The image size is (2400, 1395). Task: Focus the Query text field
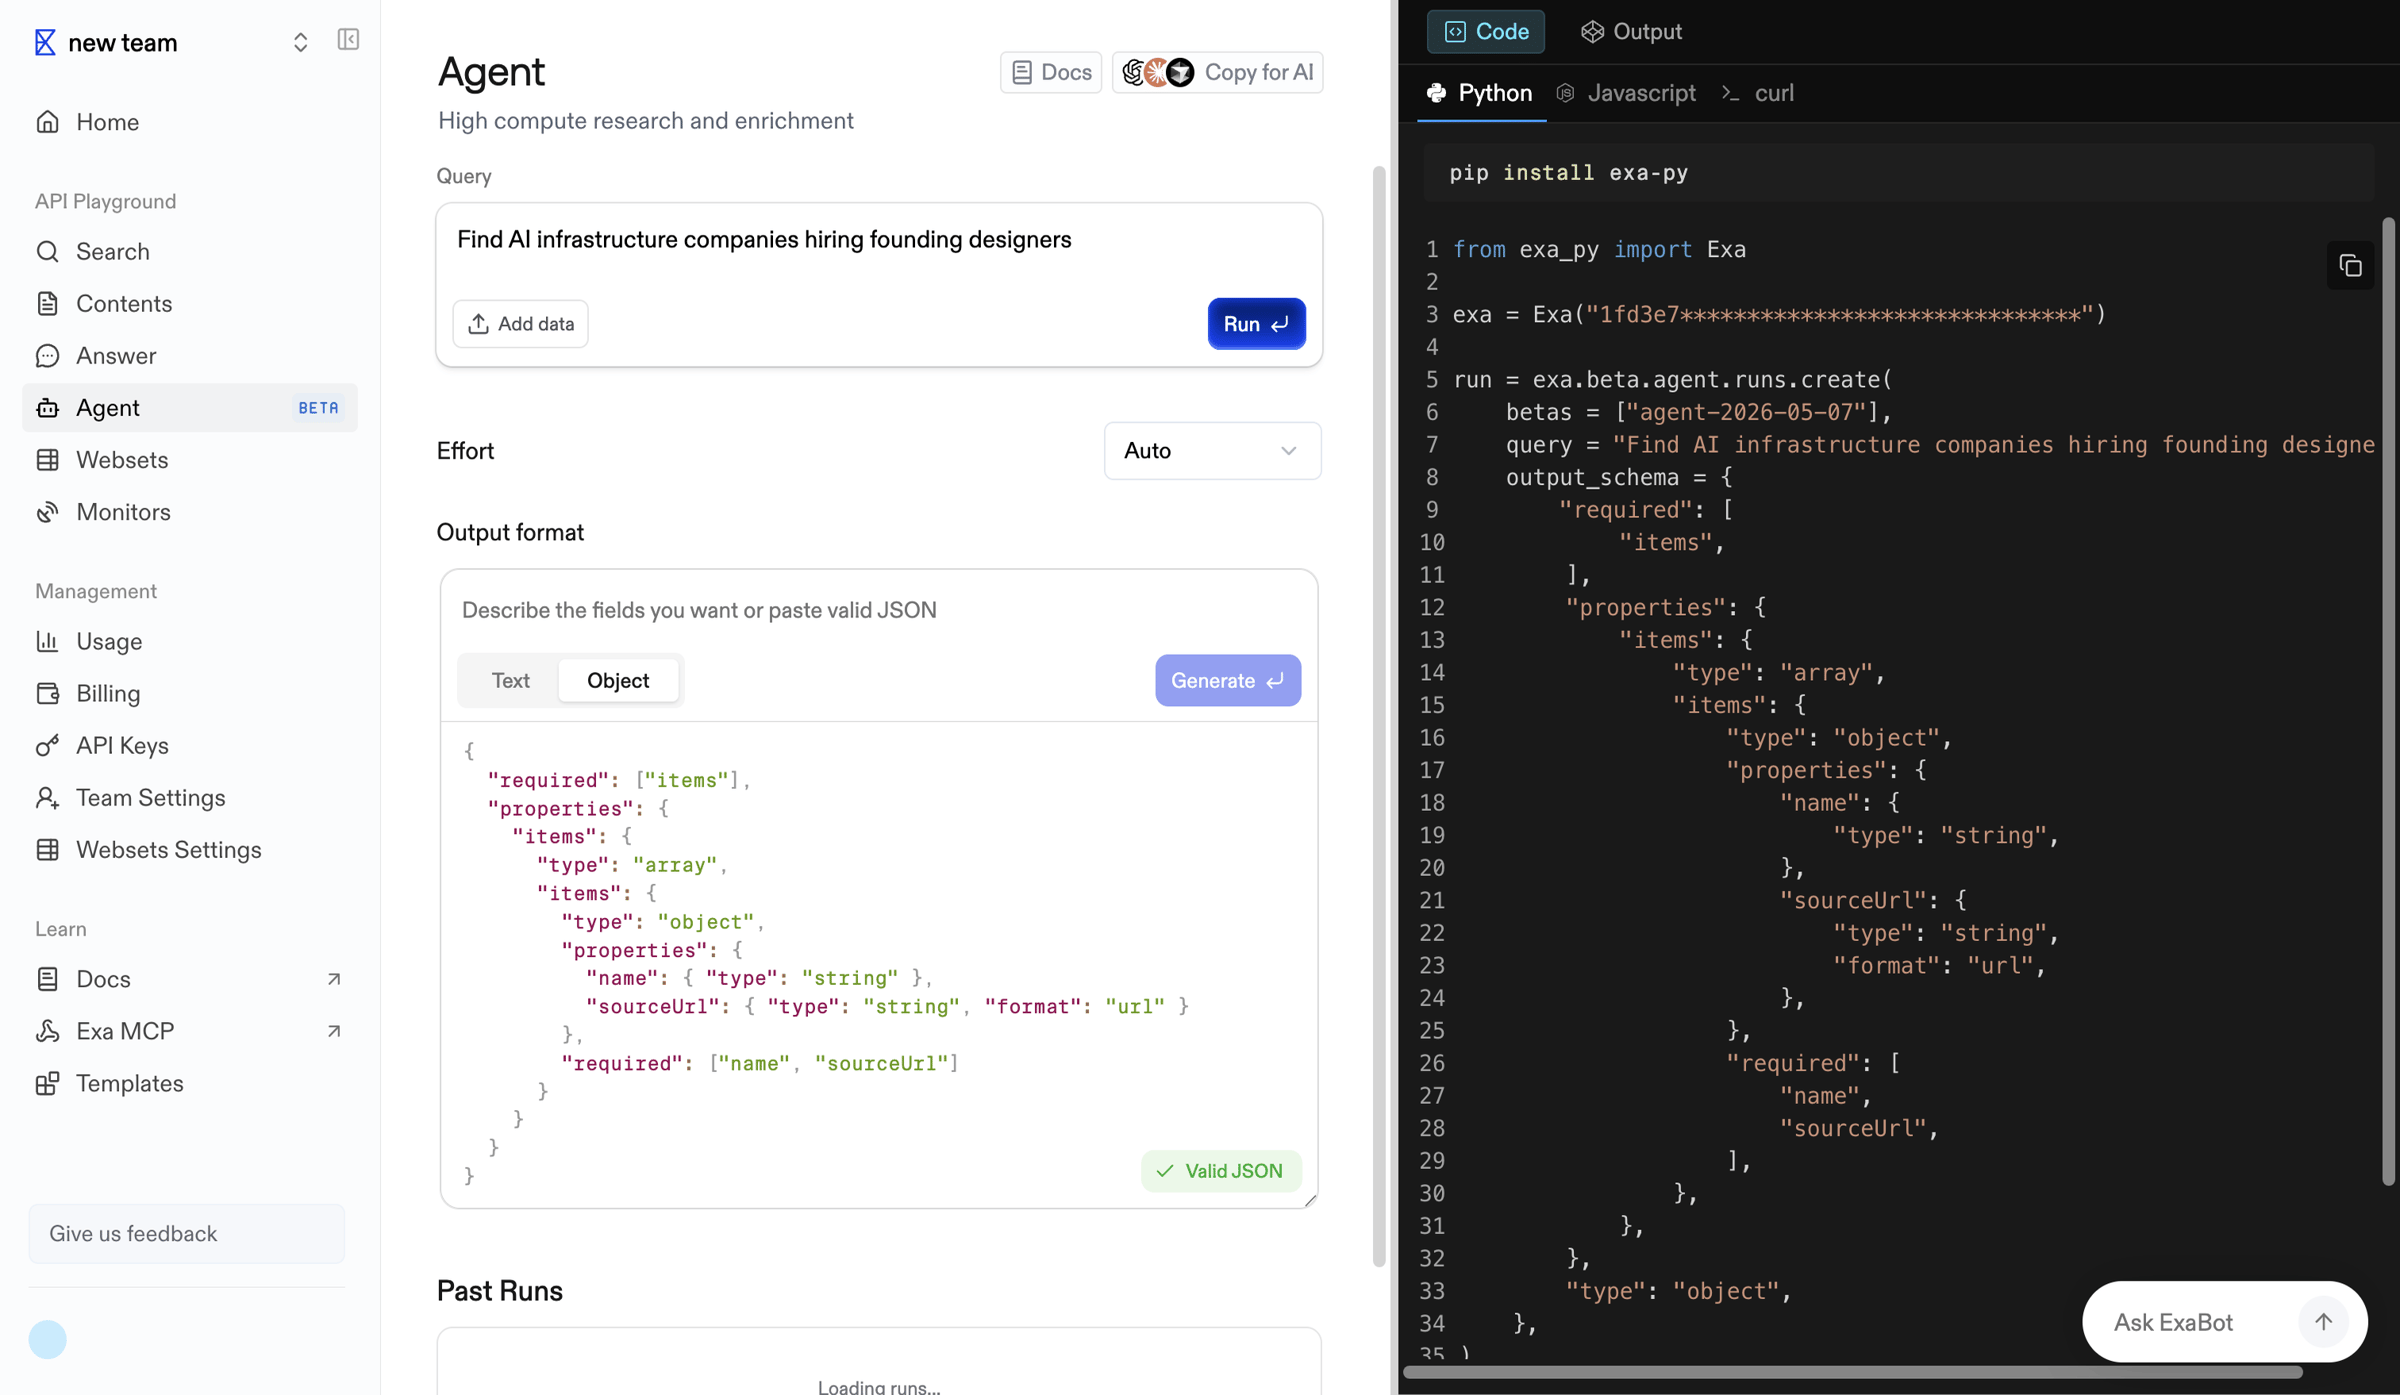tap(879, 241)
